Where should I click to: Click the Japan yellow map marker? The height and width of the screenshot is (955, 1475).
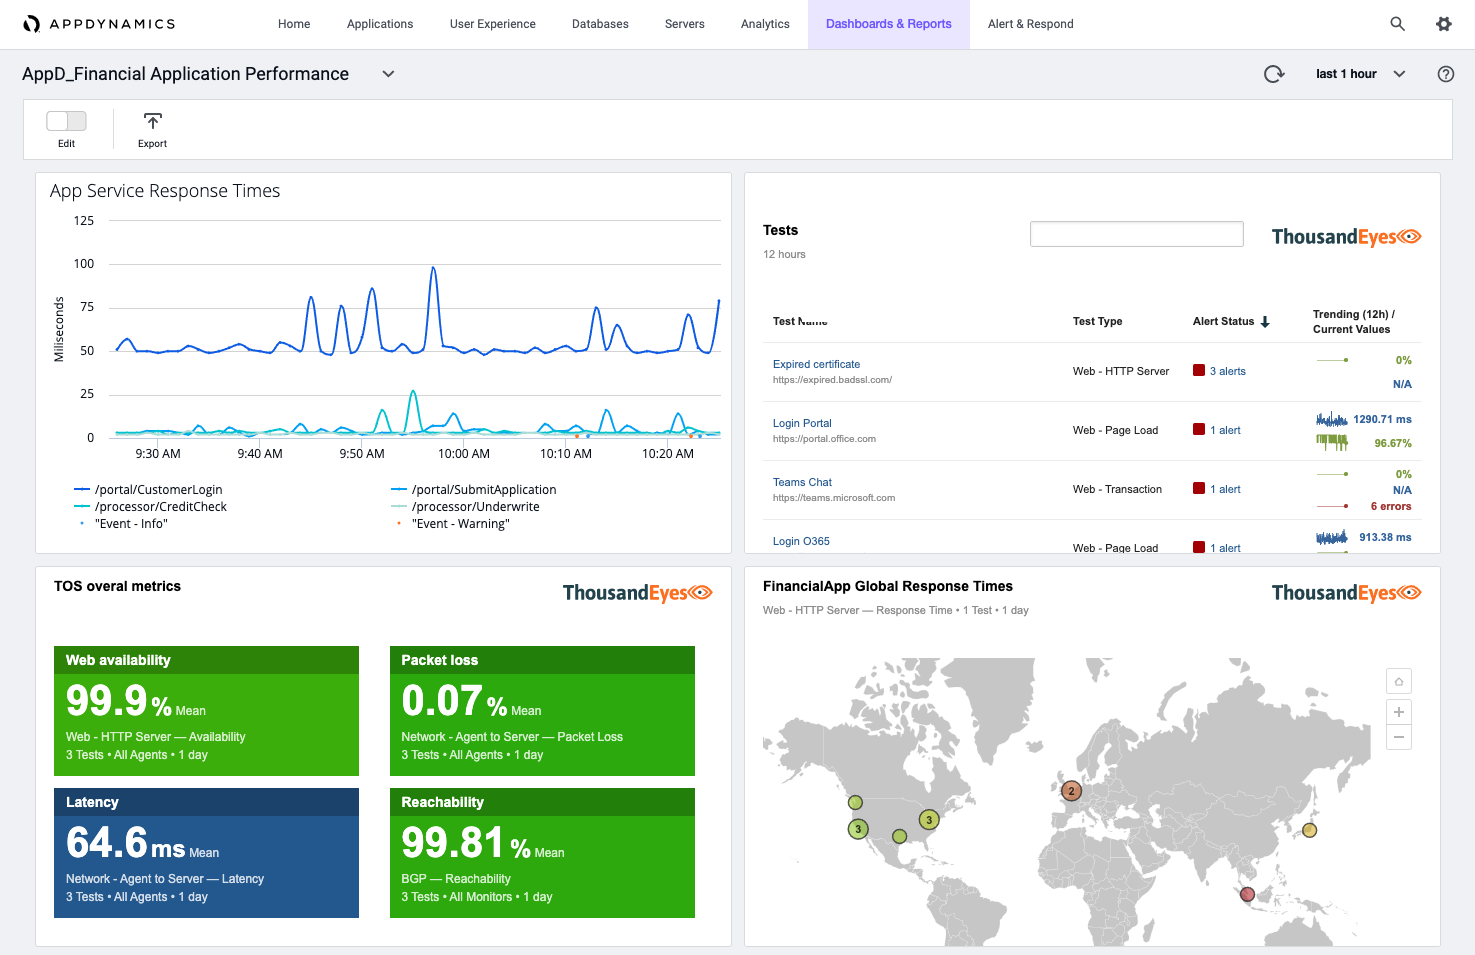(1310, 830)
